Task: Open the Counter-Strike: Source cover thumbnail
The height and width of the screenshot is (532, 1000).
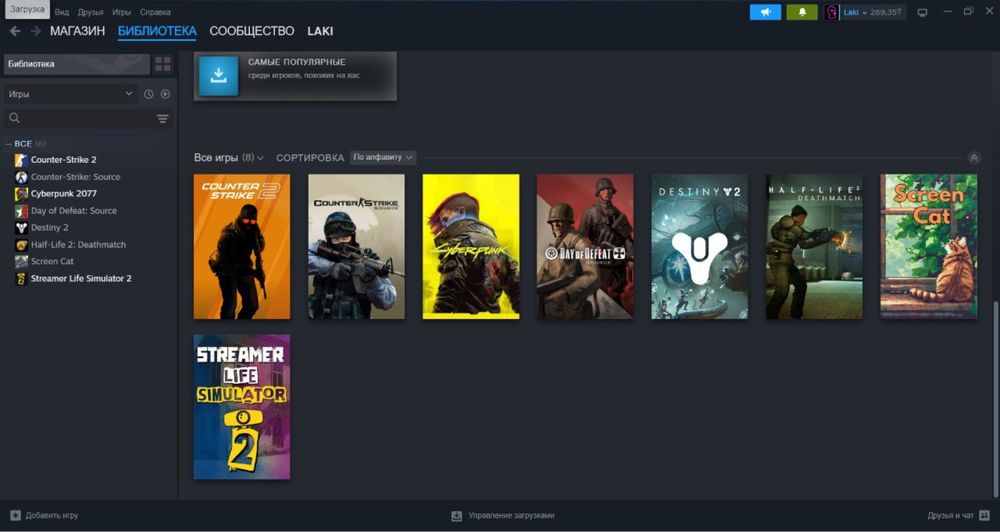Action: pos(357,246)
